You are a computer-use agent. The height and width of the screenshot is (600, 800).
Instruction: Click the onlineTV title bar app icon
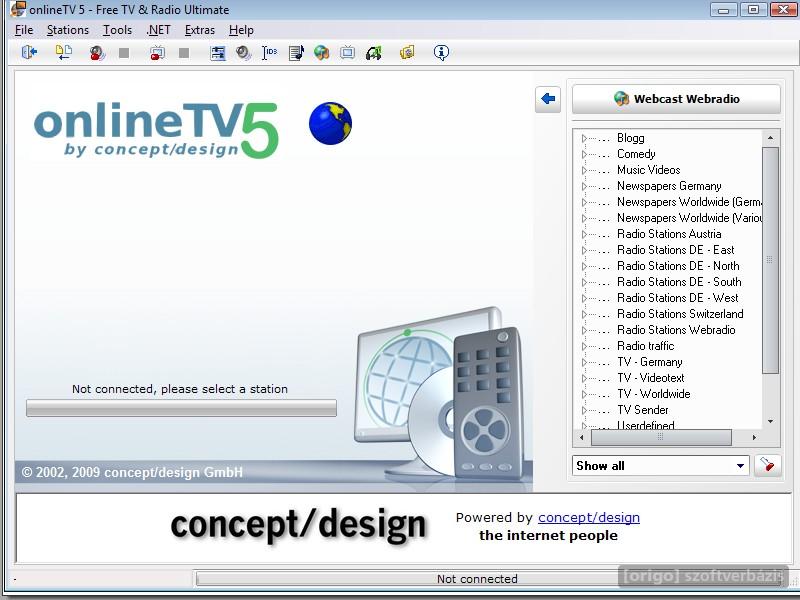pyautogui.click(x=18, y=9)
